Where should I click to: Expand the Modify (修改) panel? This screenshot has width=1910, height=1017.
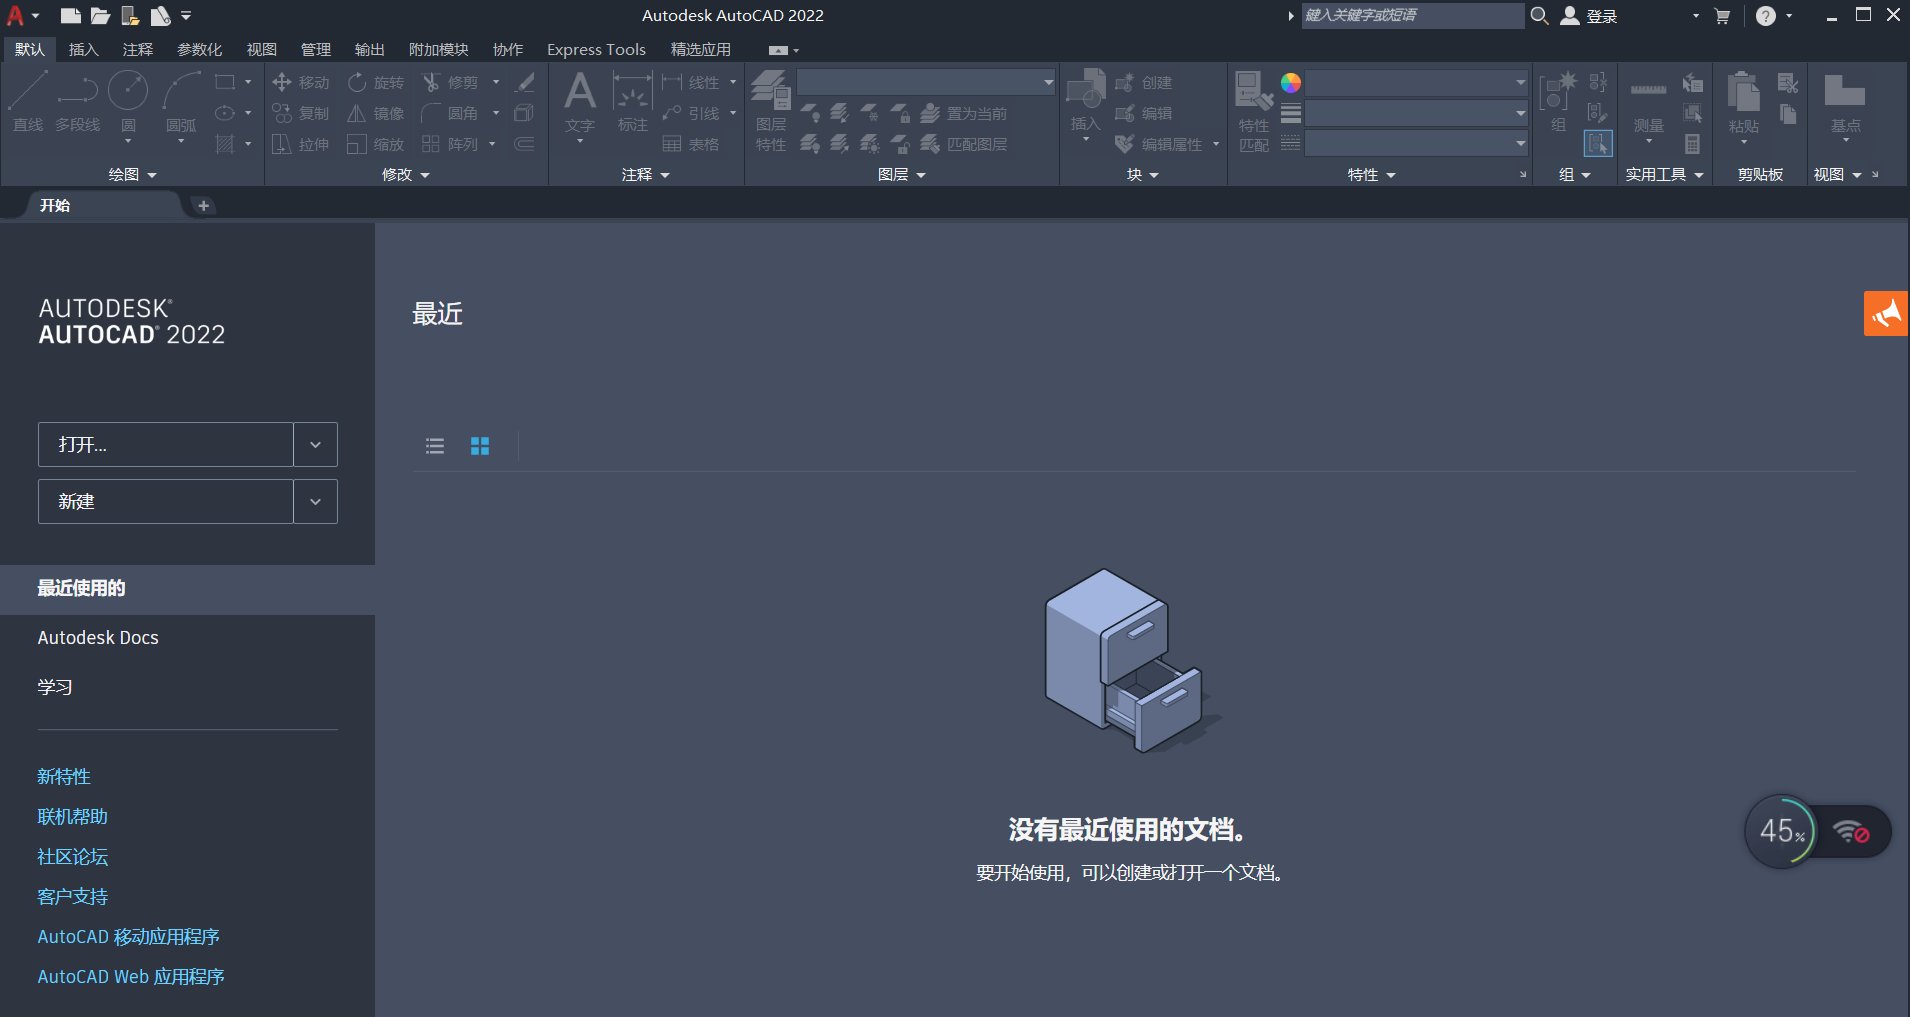point(406,174)
